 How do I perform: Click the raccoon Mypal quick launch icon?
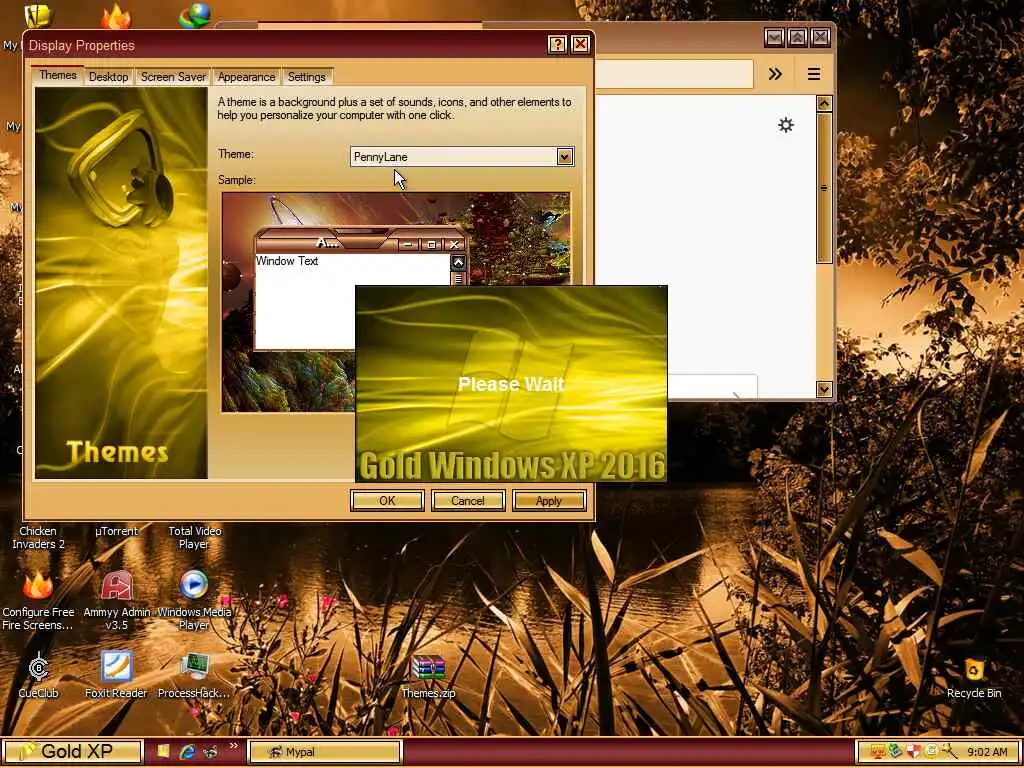click(x=210, y=752)
